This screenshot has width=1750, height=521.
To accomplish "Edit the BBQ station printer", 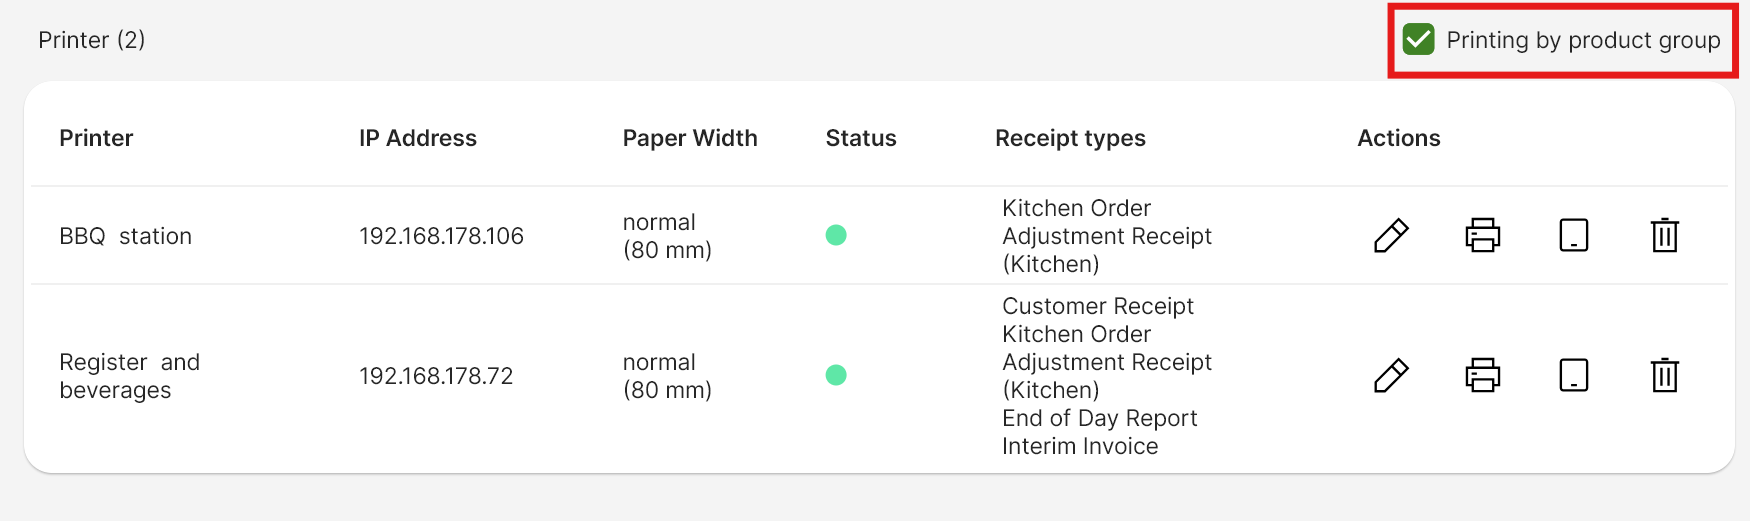I will point(1391,236).
